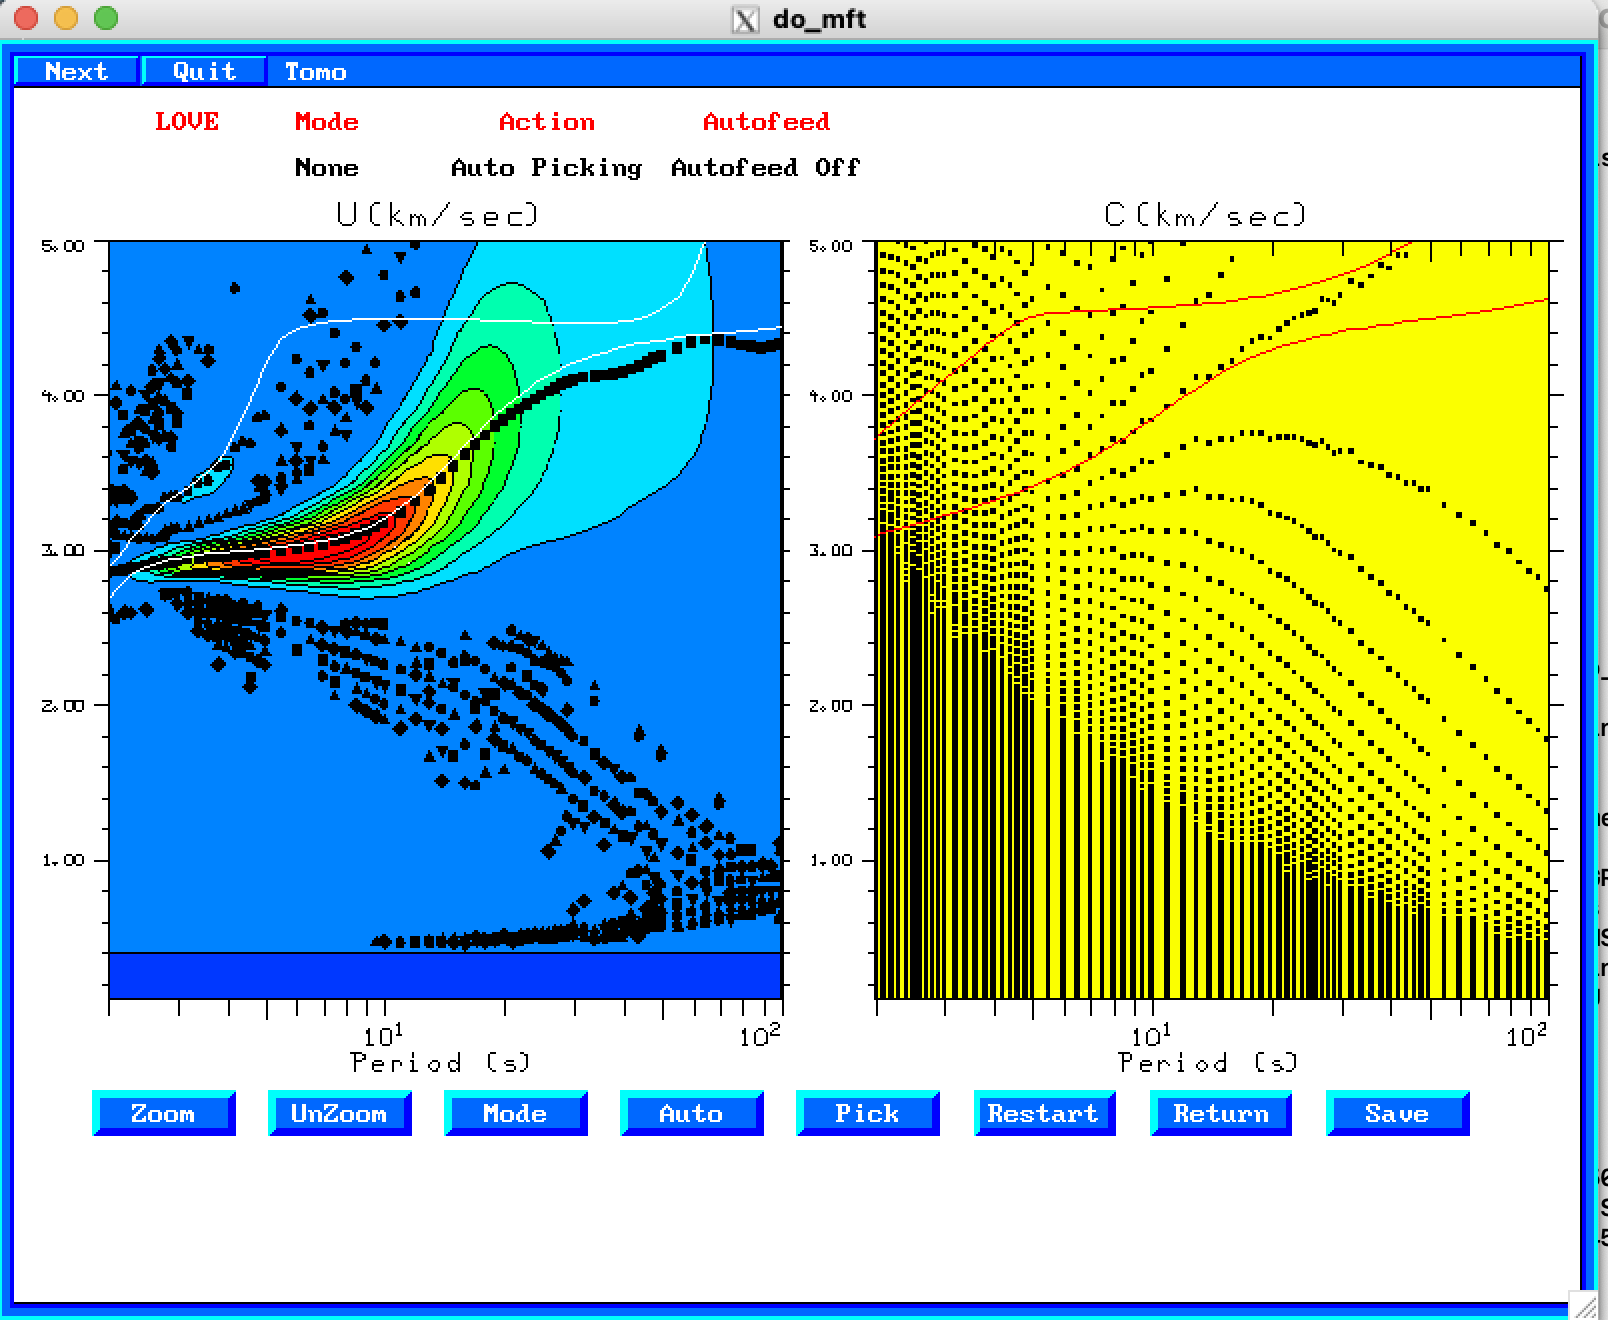The height and width of the screenshot is (1320, 1608).
Task: Click the red LOVE wave type label
Action: pos(187,121)
